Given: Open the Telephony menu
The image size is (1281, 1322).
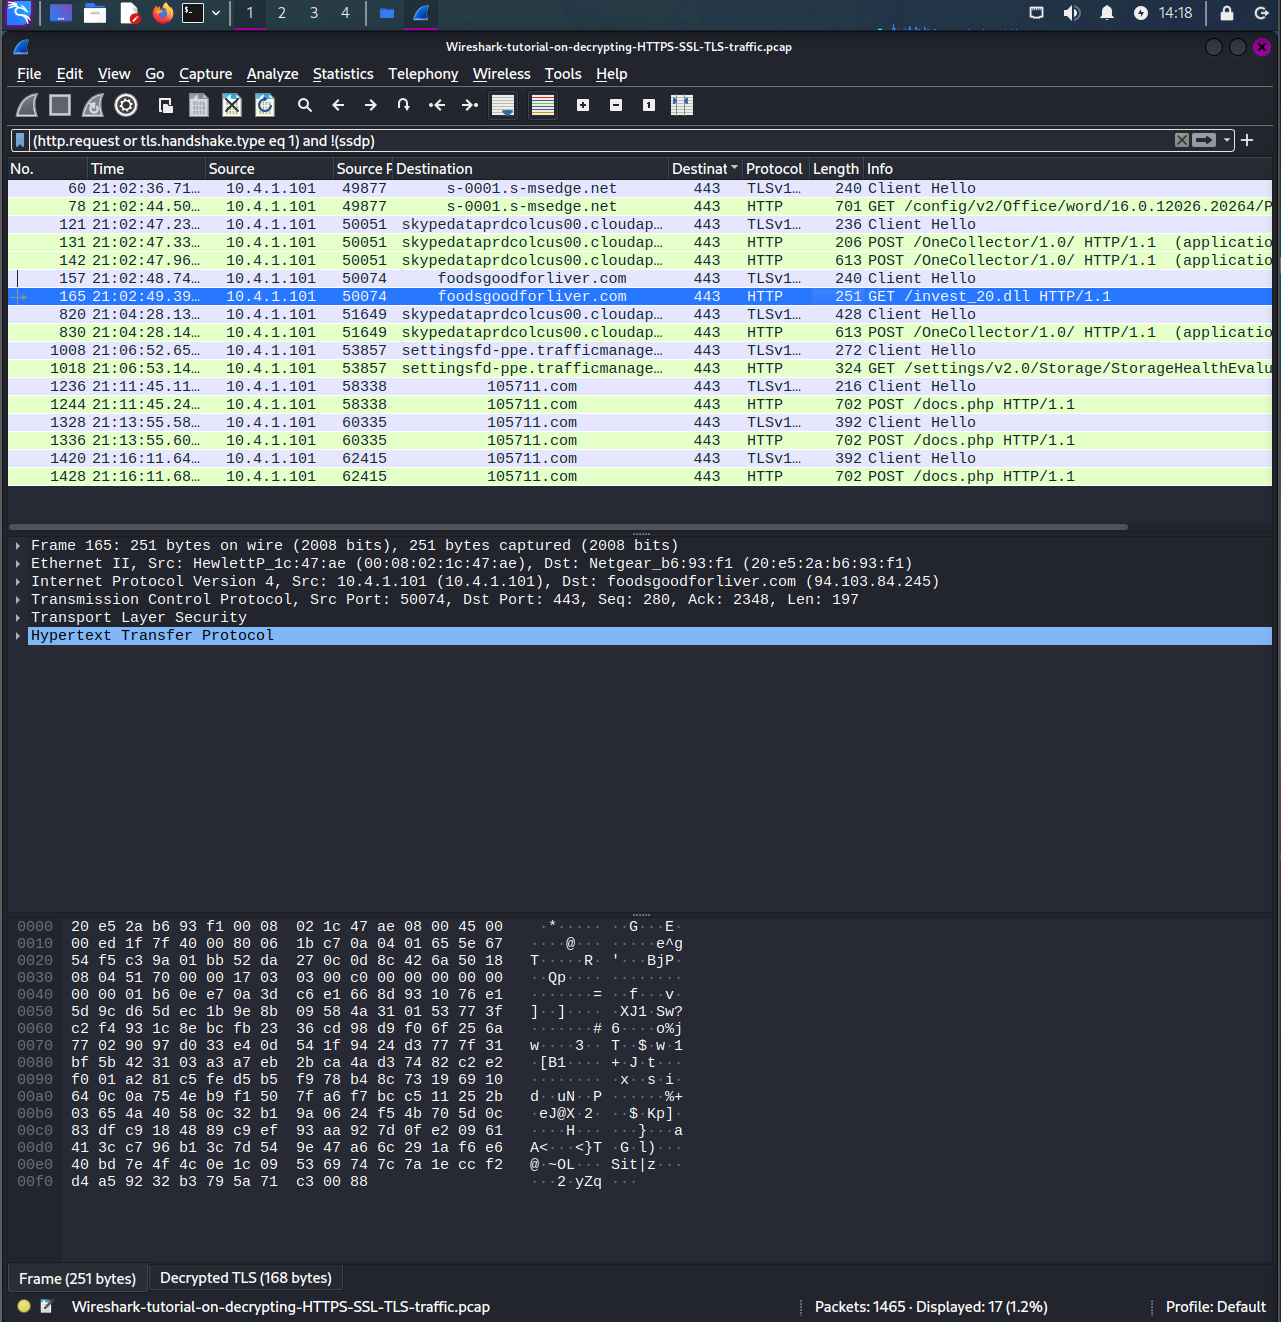Looking at the screenshot, I should [x=423, y=74].
